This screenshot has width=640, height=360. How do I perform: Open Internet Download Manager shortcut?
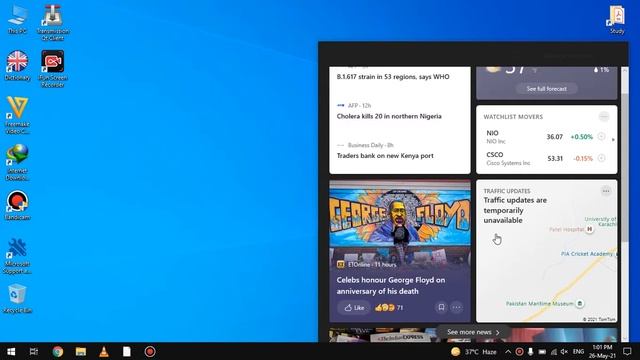pos(17,162)
